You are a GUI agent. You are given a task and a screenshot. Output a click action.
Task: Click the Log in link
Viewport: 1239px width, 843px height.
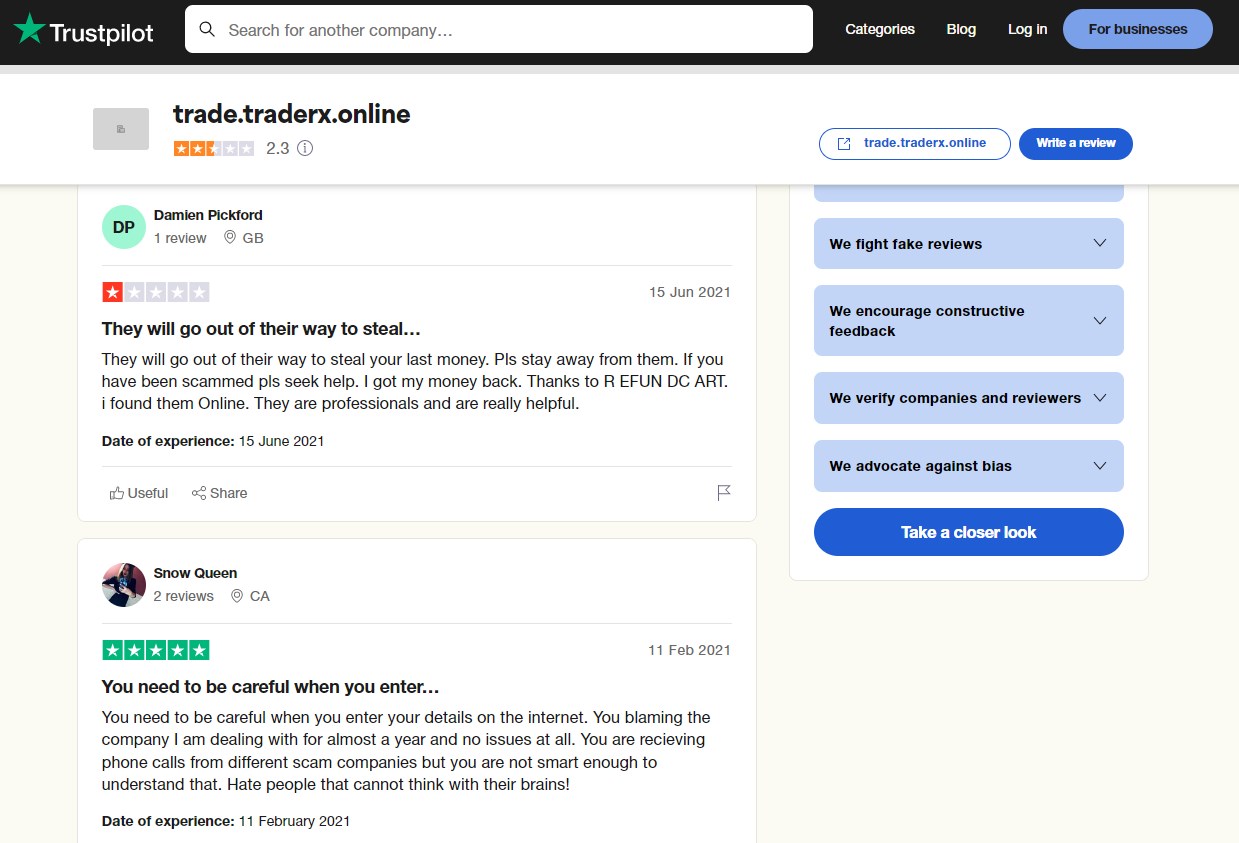pos(1026,29)
